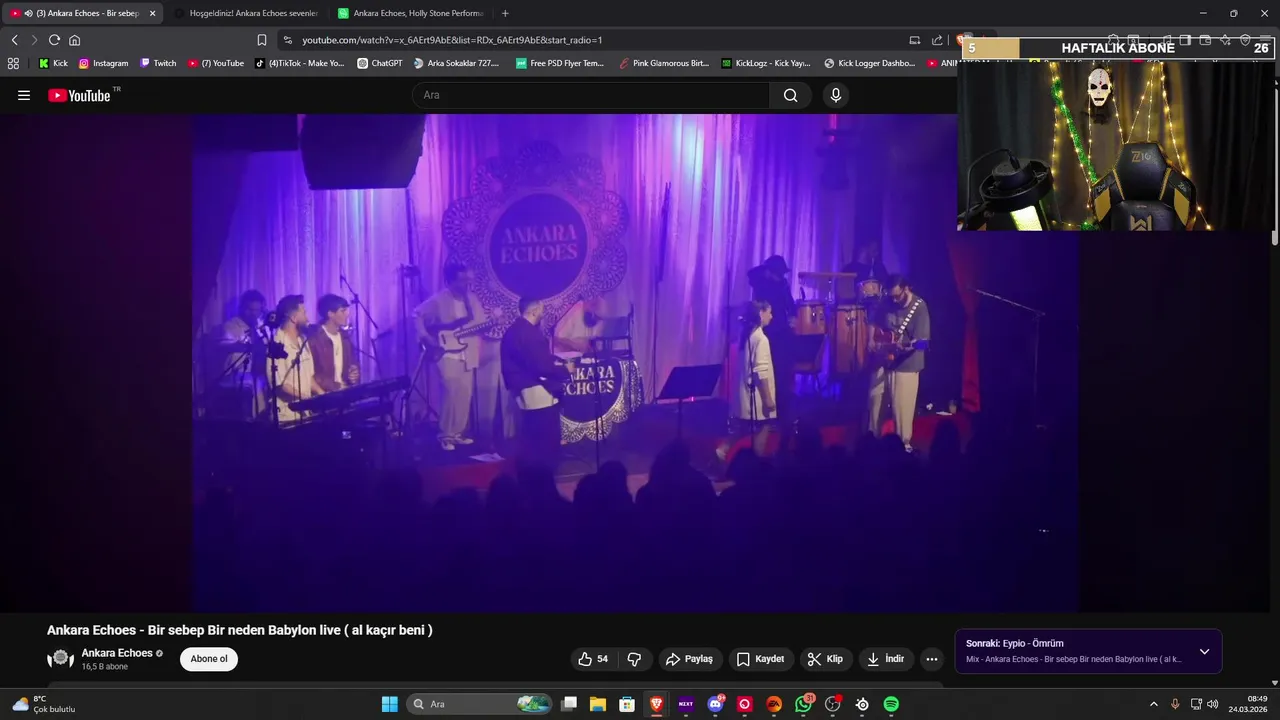Open the YouTube guide hamburger menu
Viewport: 1280px width, 720px height.
[x=24, y=95]
